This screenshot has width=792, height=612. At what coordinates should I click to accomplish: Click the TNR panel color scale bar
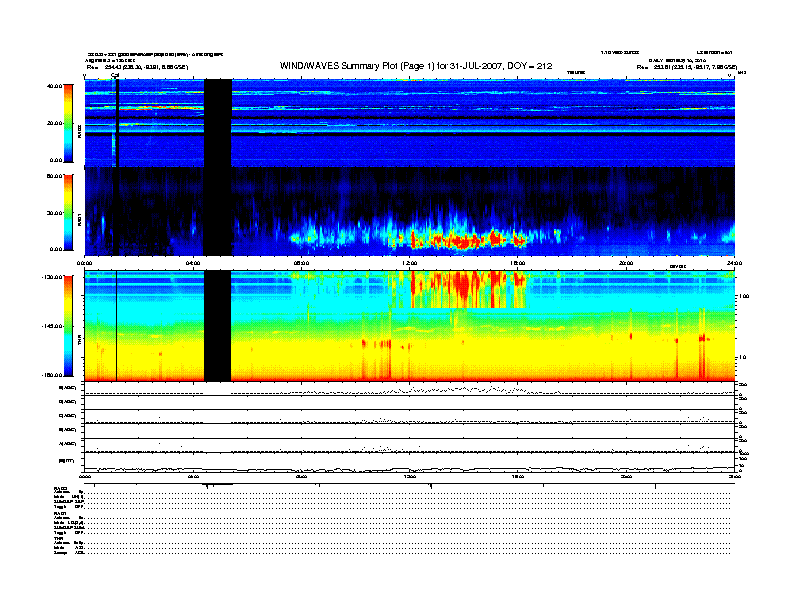pyautogui.click(x=68, y=326)
